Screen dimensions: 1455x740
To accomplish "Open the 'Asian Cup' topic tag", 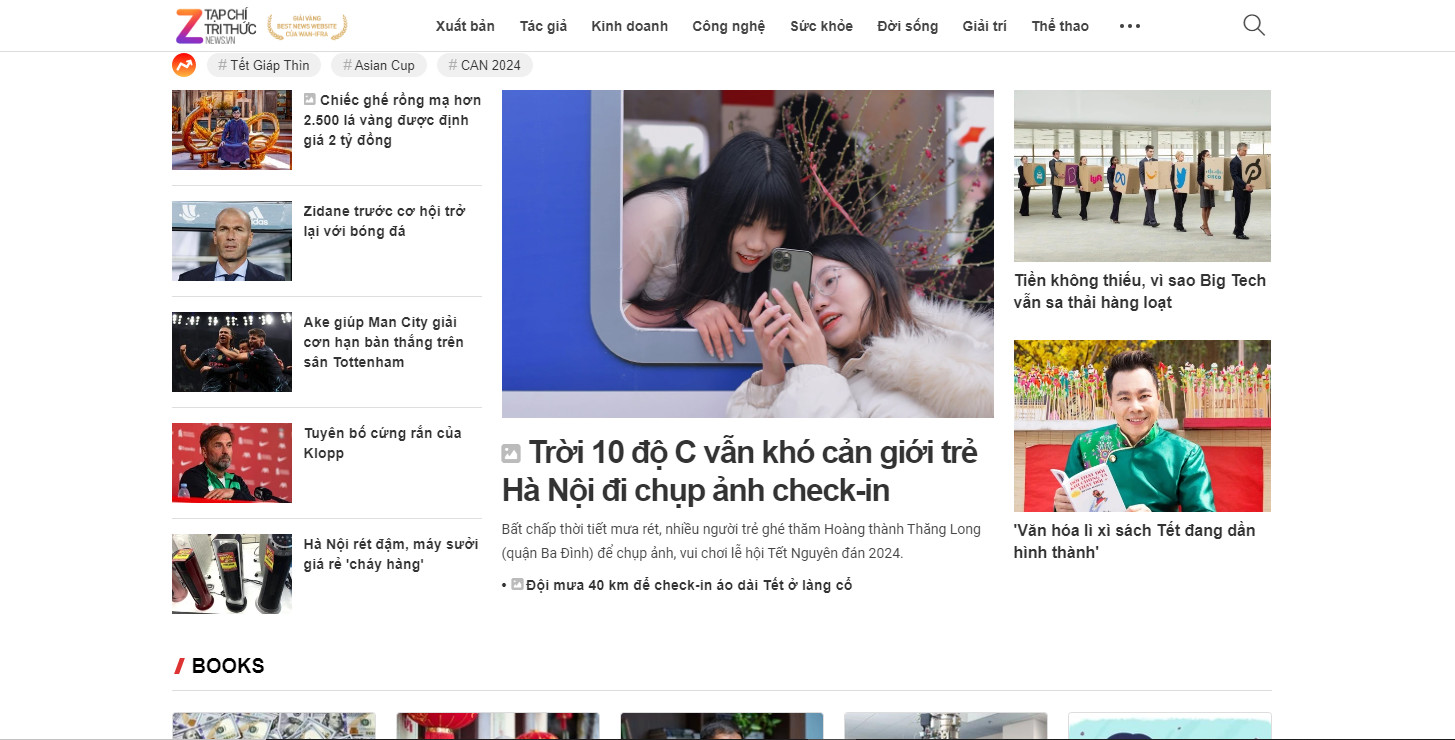I will [x=378, y=64].
